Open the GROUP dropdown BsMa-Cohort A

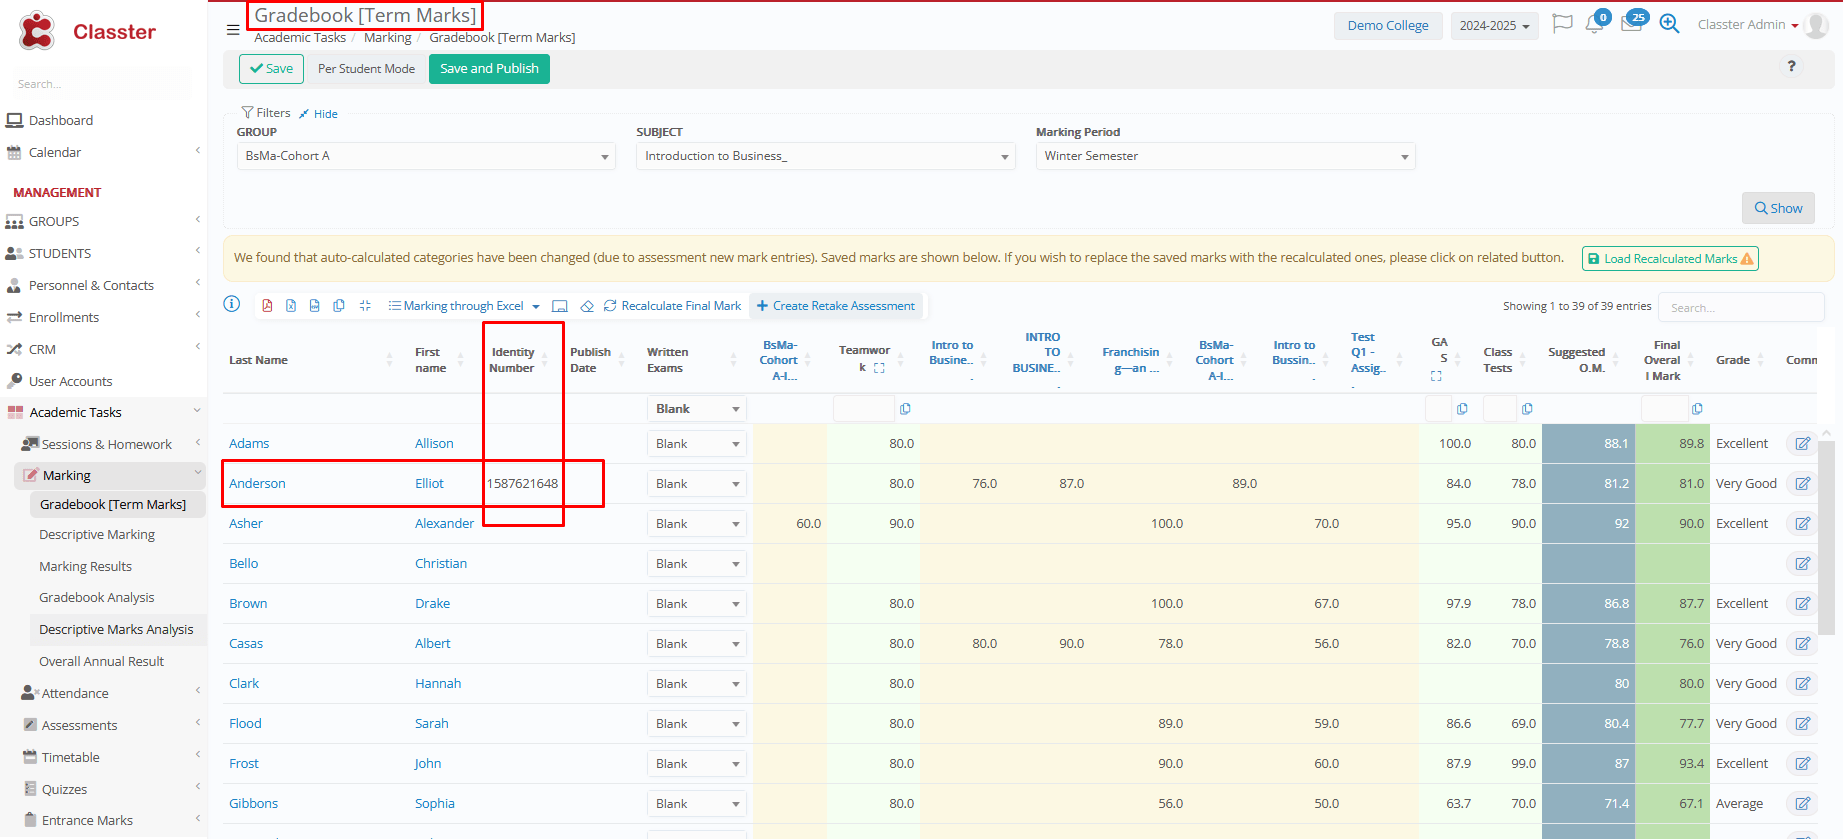[426, 156]
